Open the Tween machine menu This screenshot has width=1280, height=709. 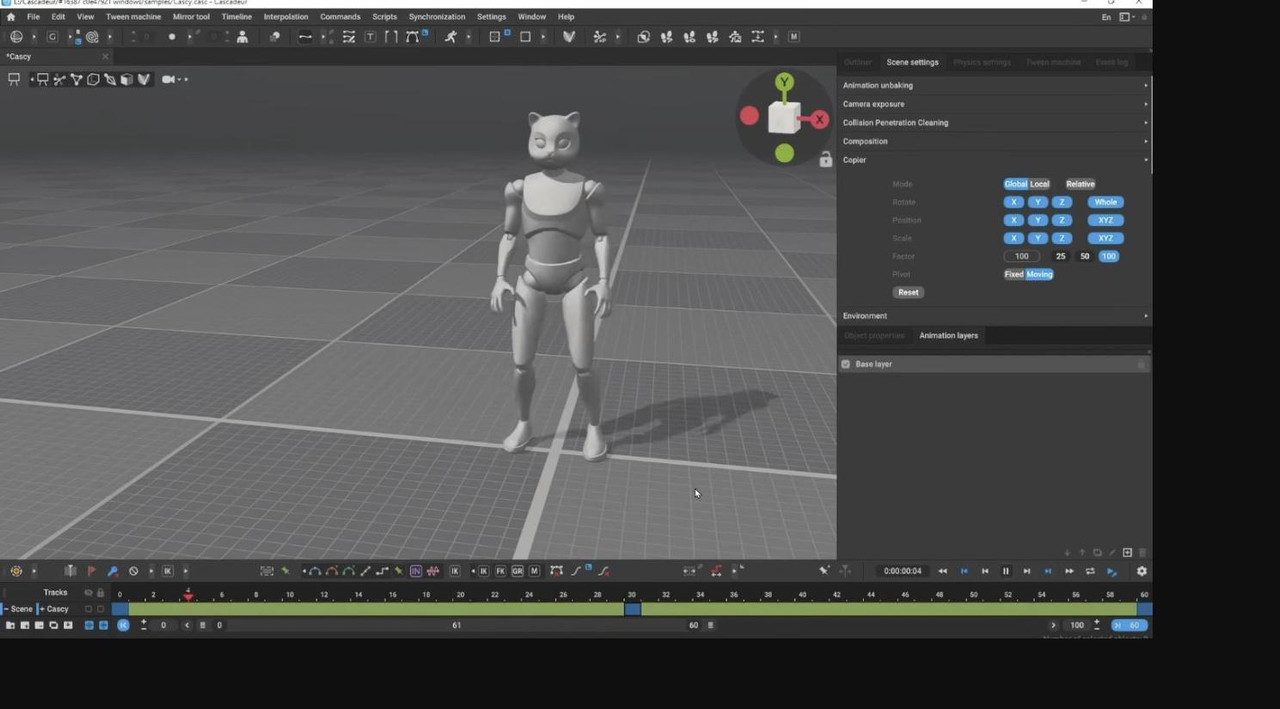pos(133,17)
